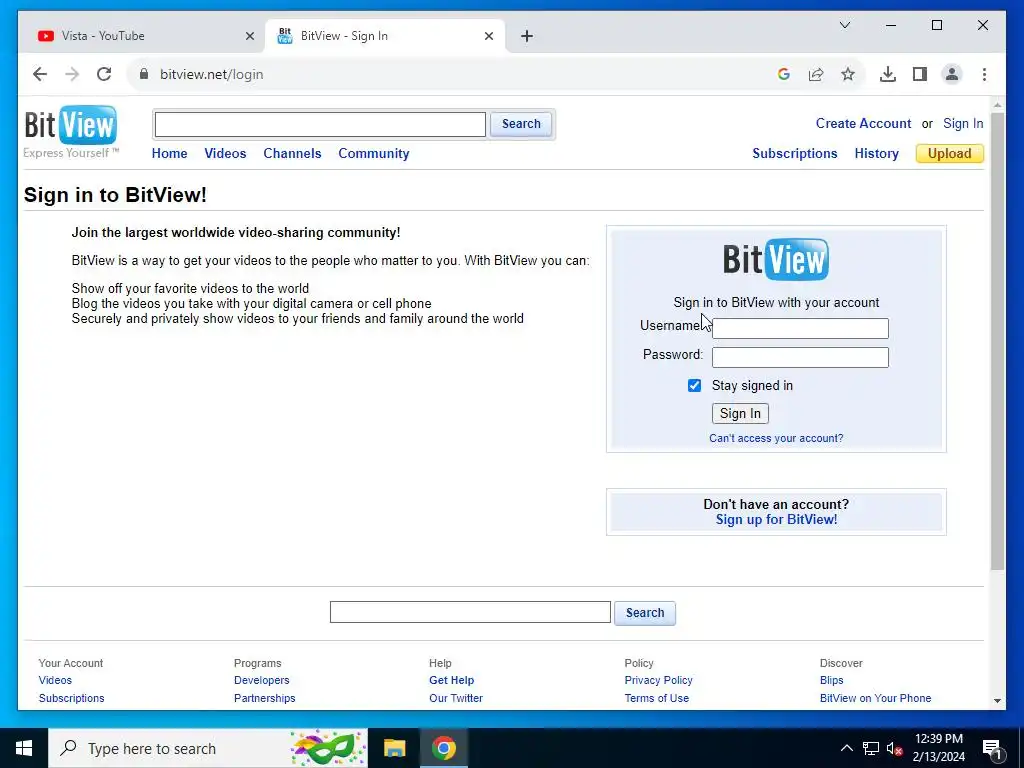Focus the top search text field

click(x=320, y=124)
